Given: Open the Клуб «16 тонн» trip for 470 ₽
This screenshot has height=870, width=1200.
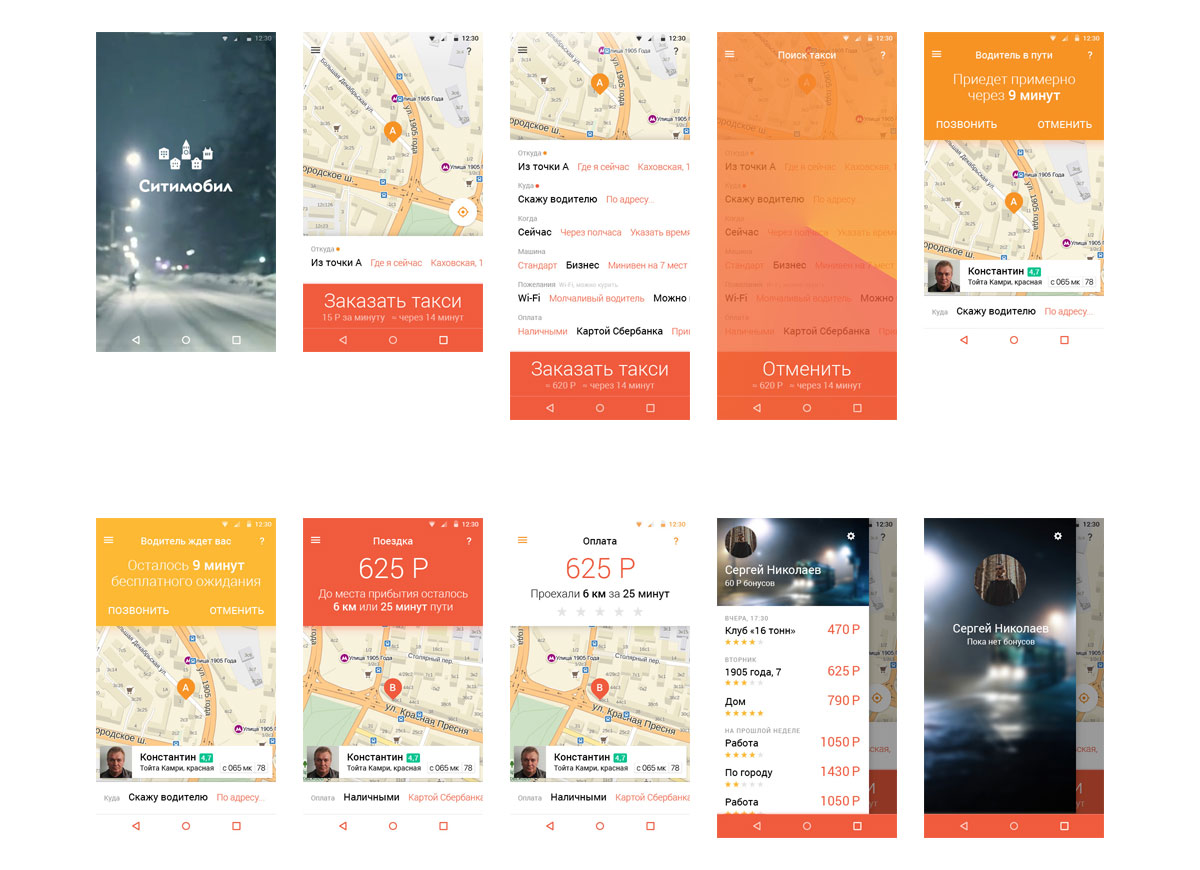Looking at the screenshot, I should coord(792,630).
